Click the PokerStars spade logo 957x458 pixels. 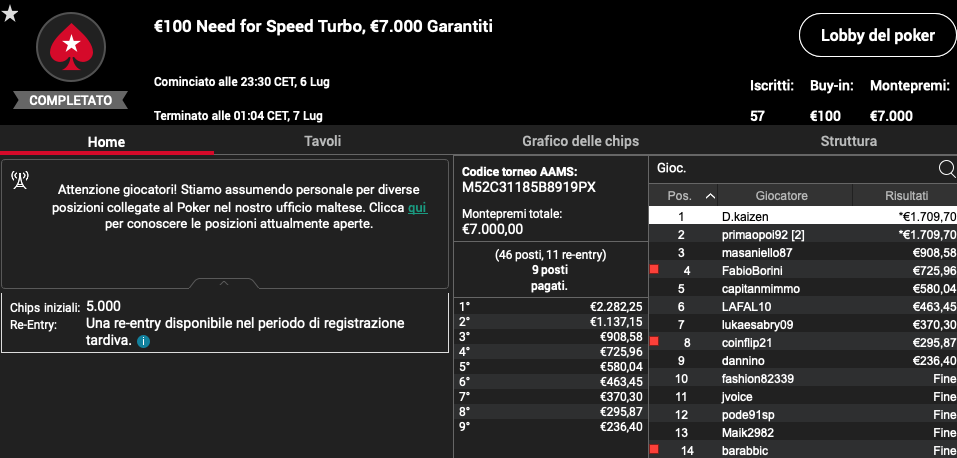[x=71, y=47]
